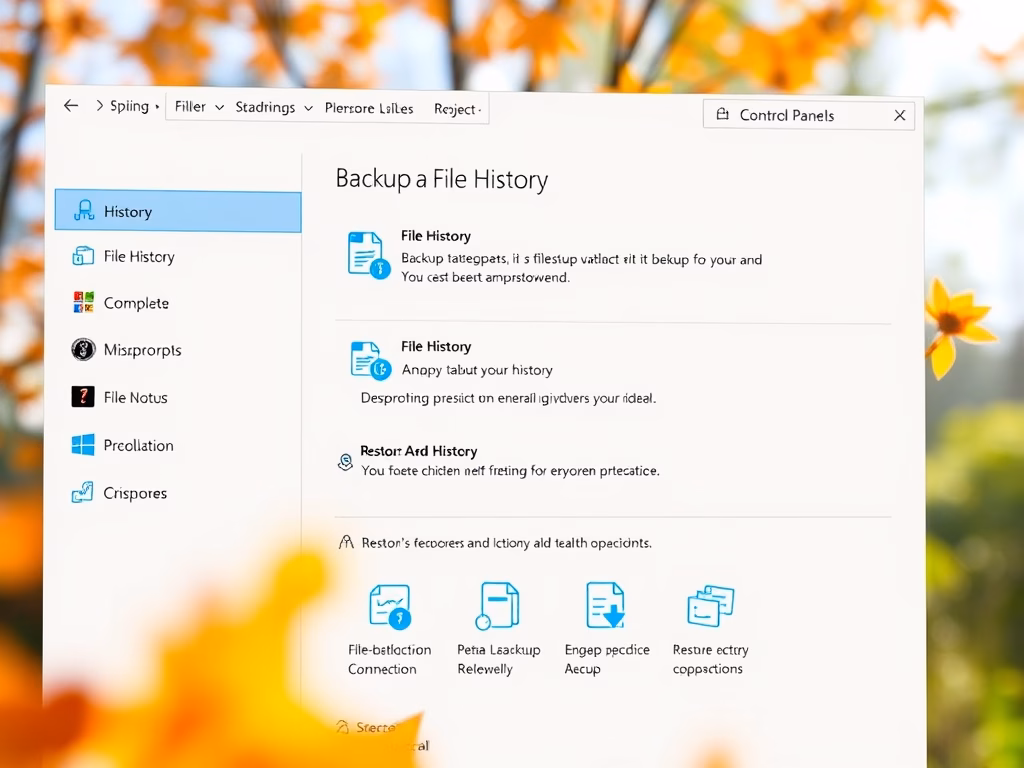Click the Windows logo Preollation icon
The image size is (1024, 768).
click(x=83, y=445)
